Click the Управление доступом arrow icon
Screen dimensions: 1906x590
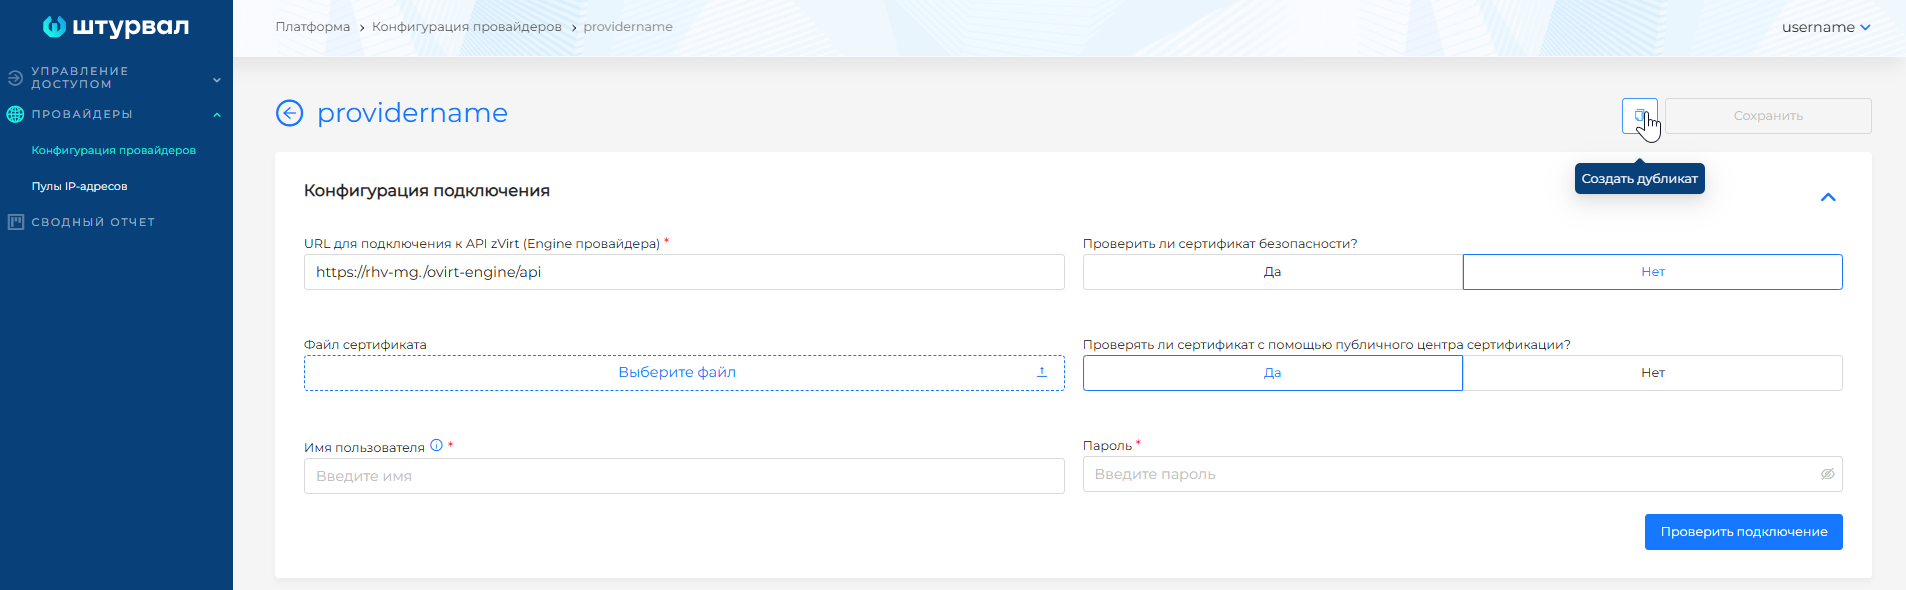15,78
